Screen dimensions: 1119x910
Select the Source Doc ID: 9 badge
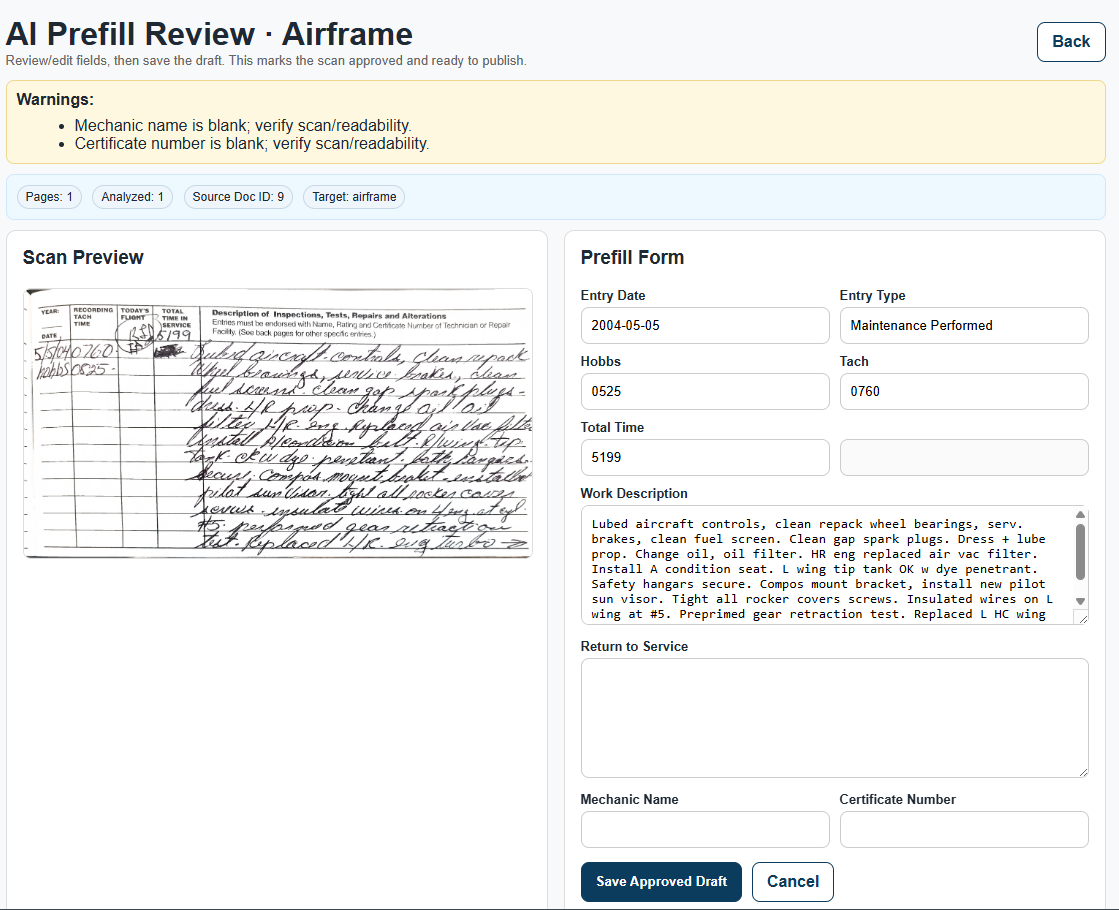tap(238, 197)
